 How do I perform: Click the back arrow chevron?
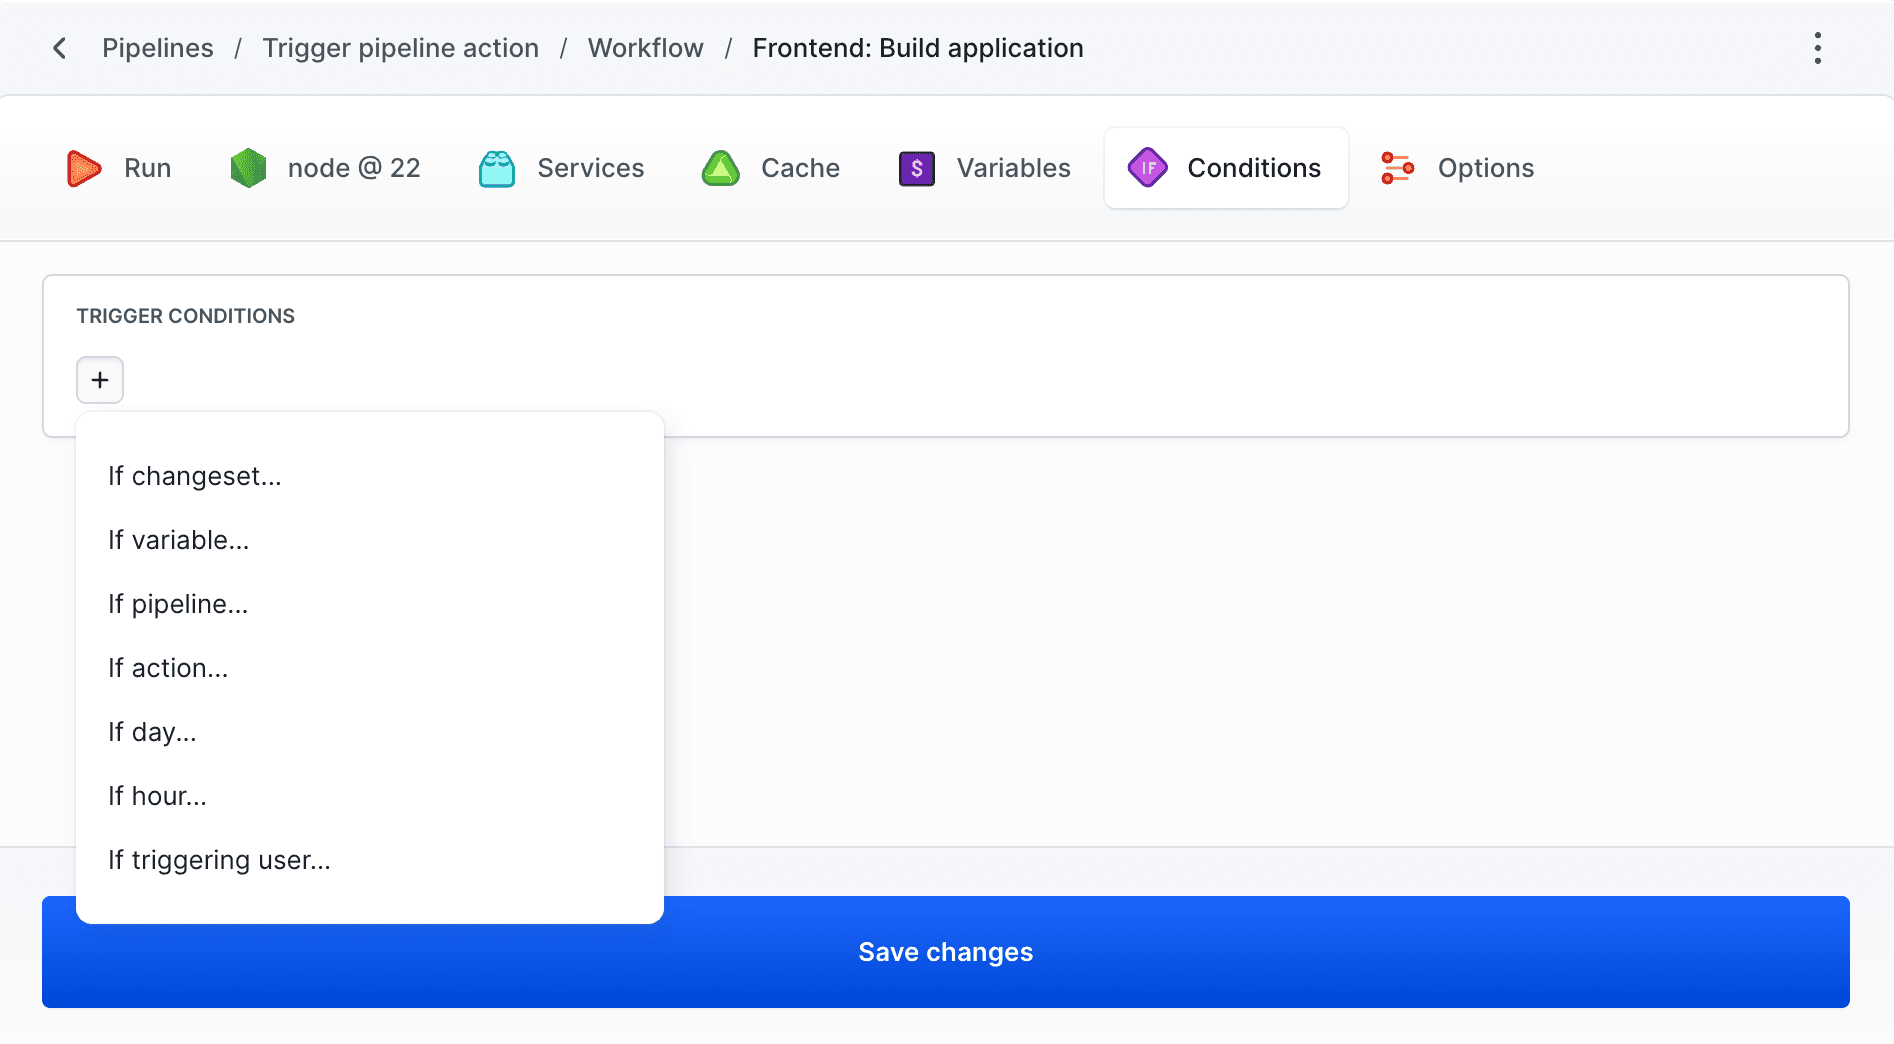tap(60, 48)
